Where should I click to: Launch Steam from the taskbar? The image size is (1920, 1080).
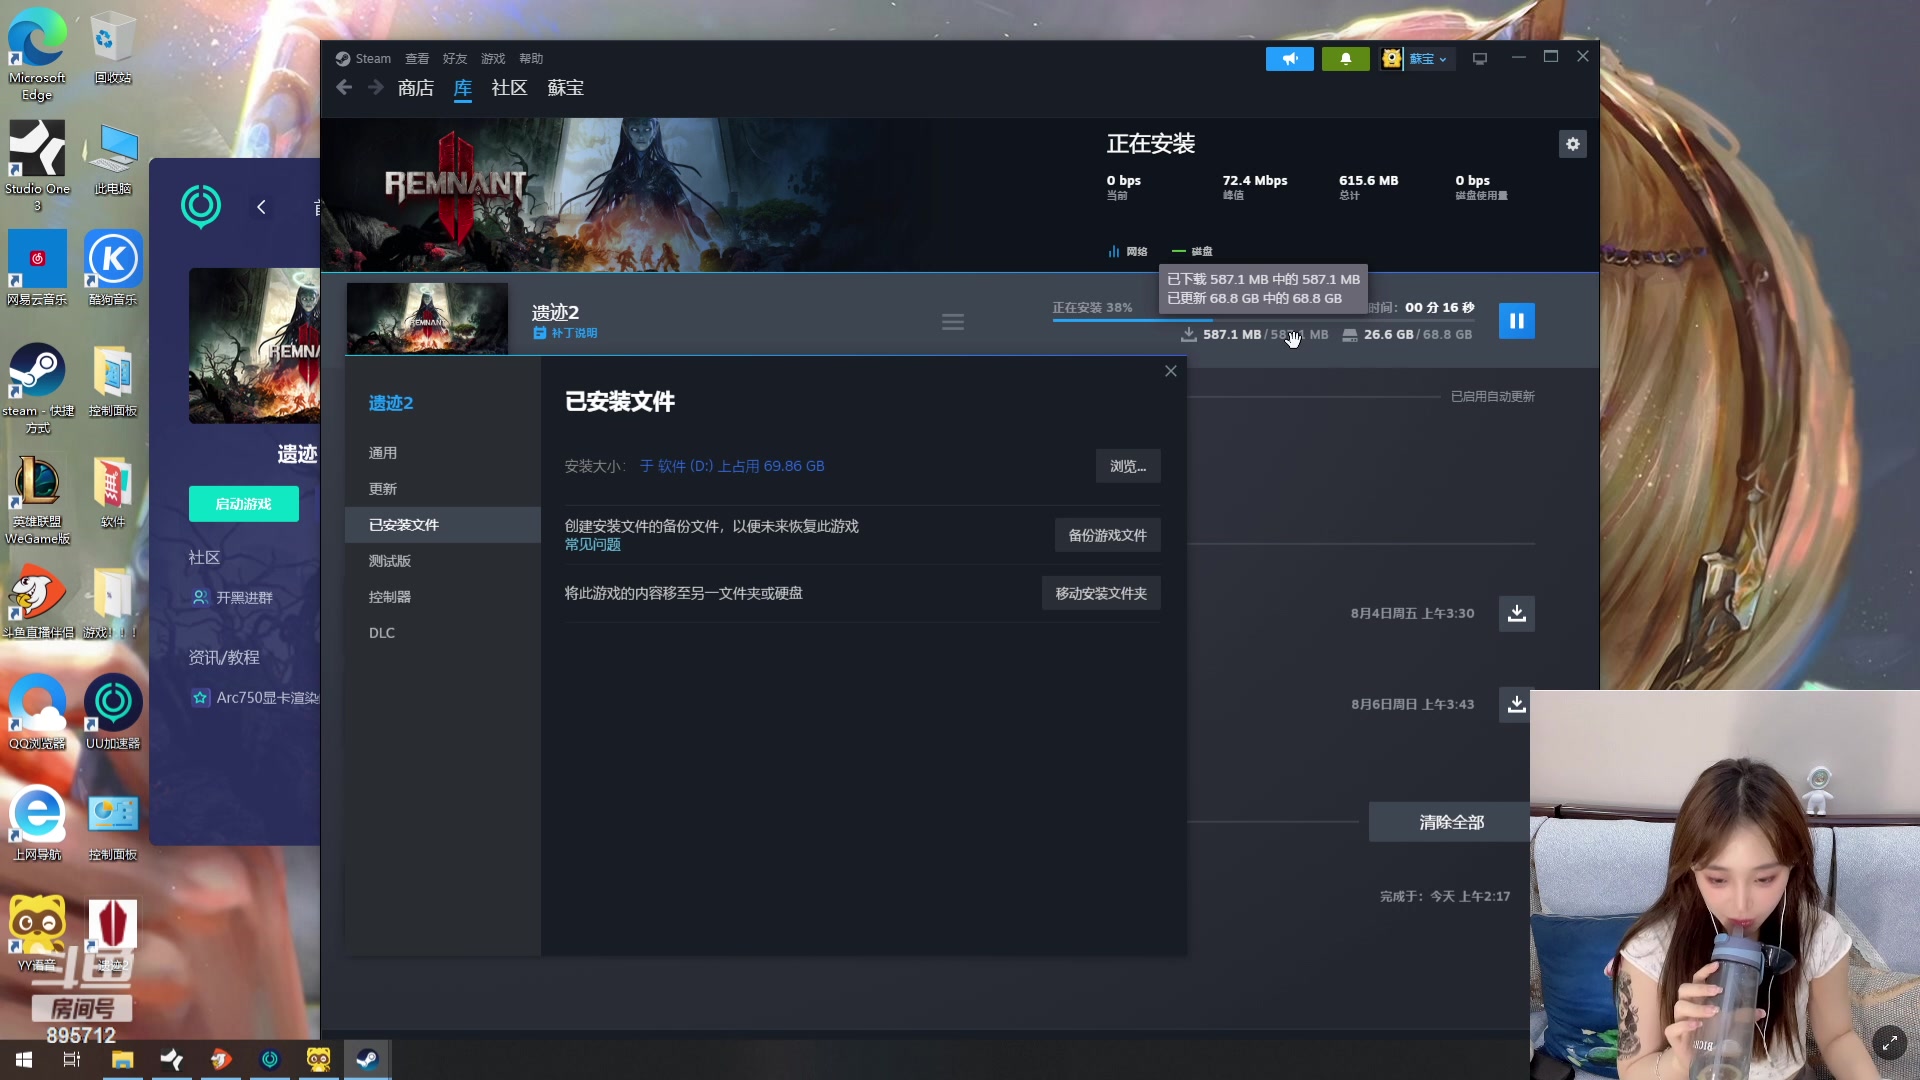366,1059
